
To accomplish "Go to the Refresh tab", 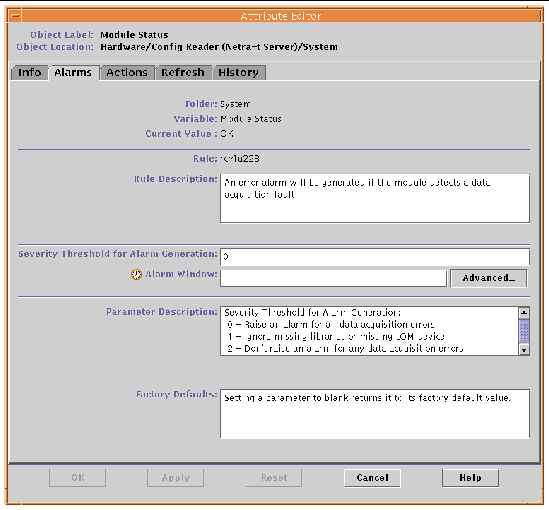I will [183, 72].
